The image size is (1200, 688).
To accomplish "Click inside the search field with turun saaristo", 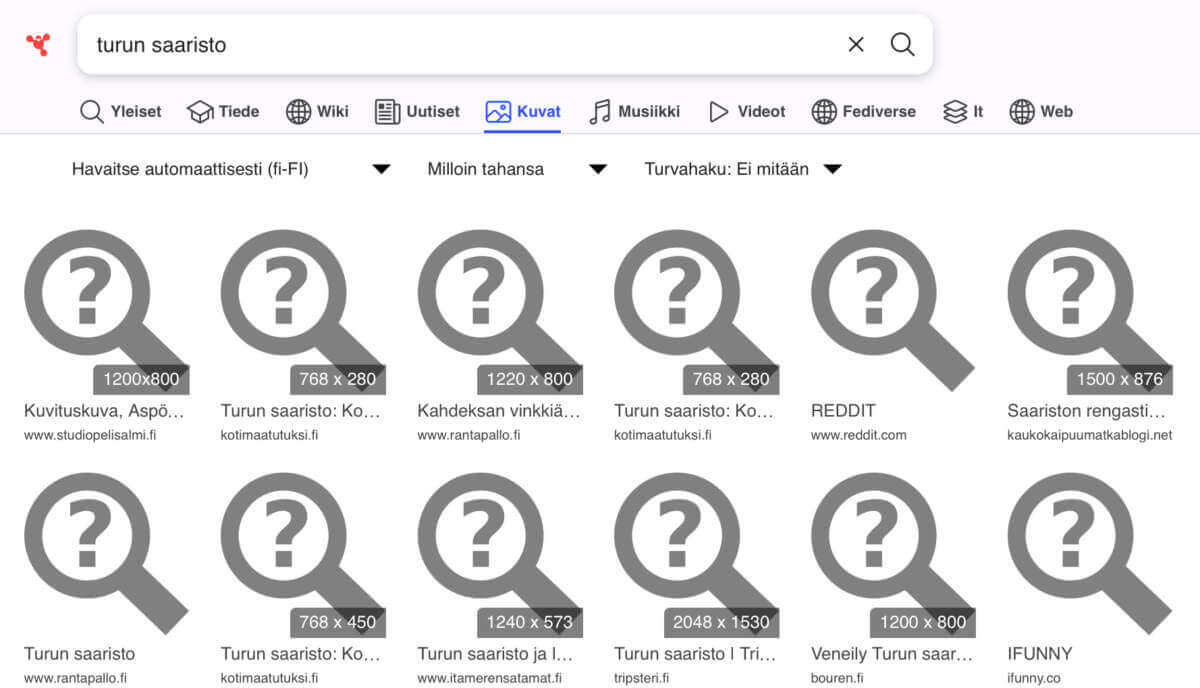I will click(460, 44).
